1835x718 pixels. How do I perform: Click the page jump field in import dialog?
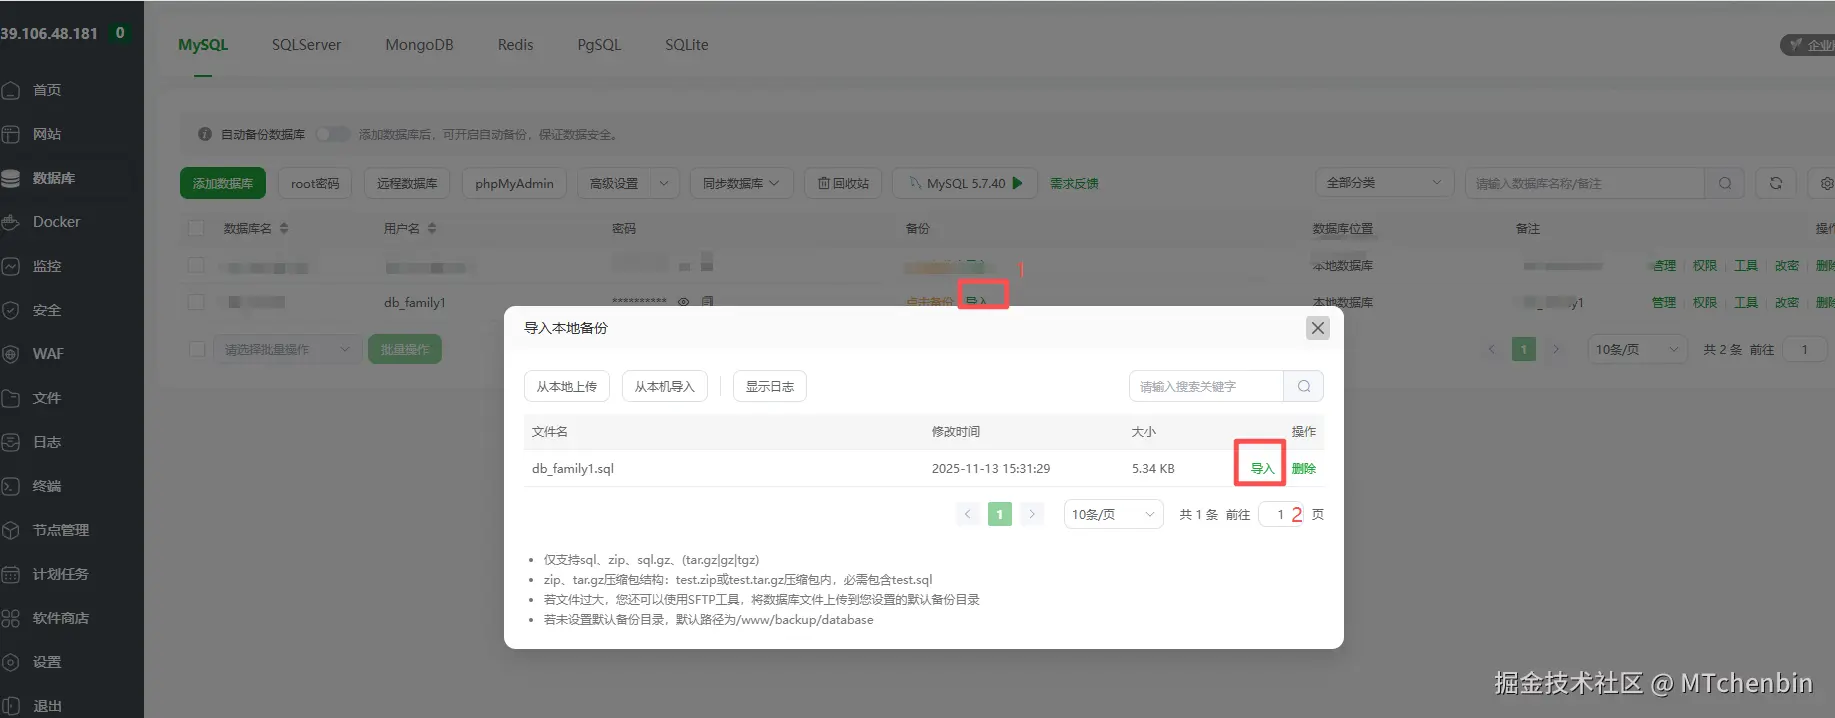(x=1281, y=514)
